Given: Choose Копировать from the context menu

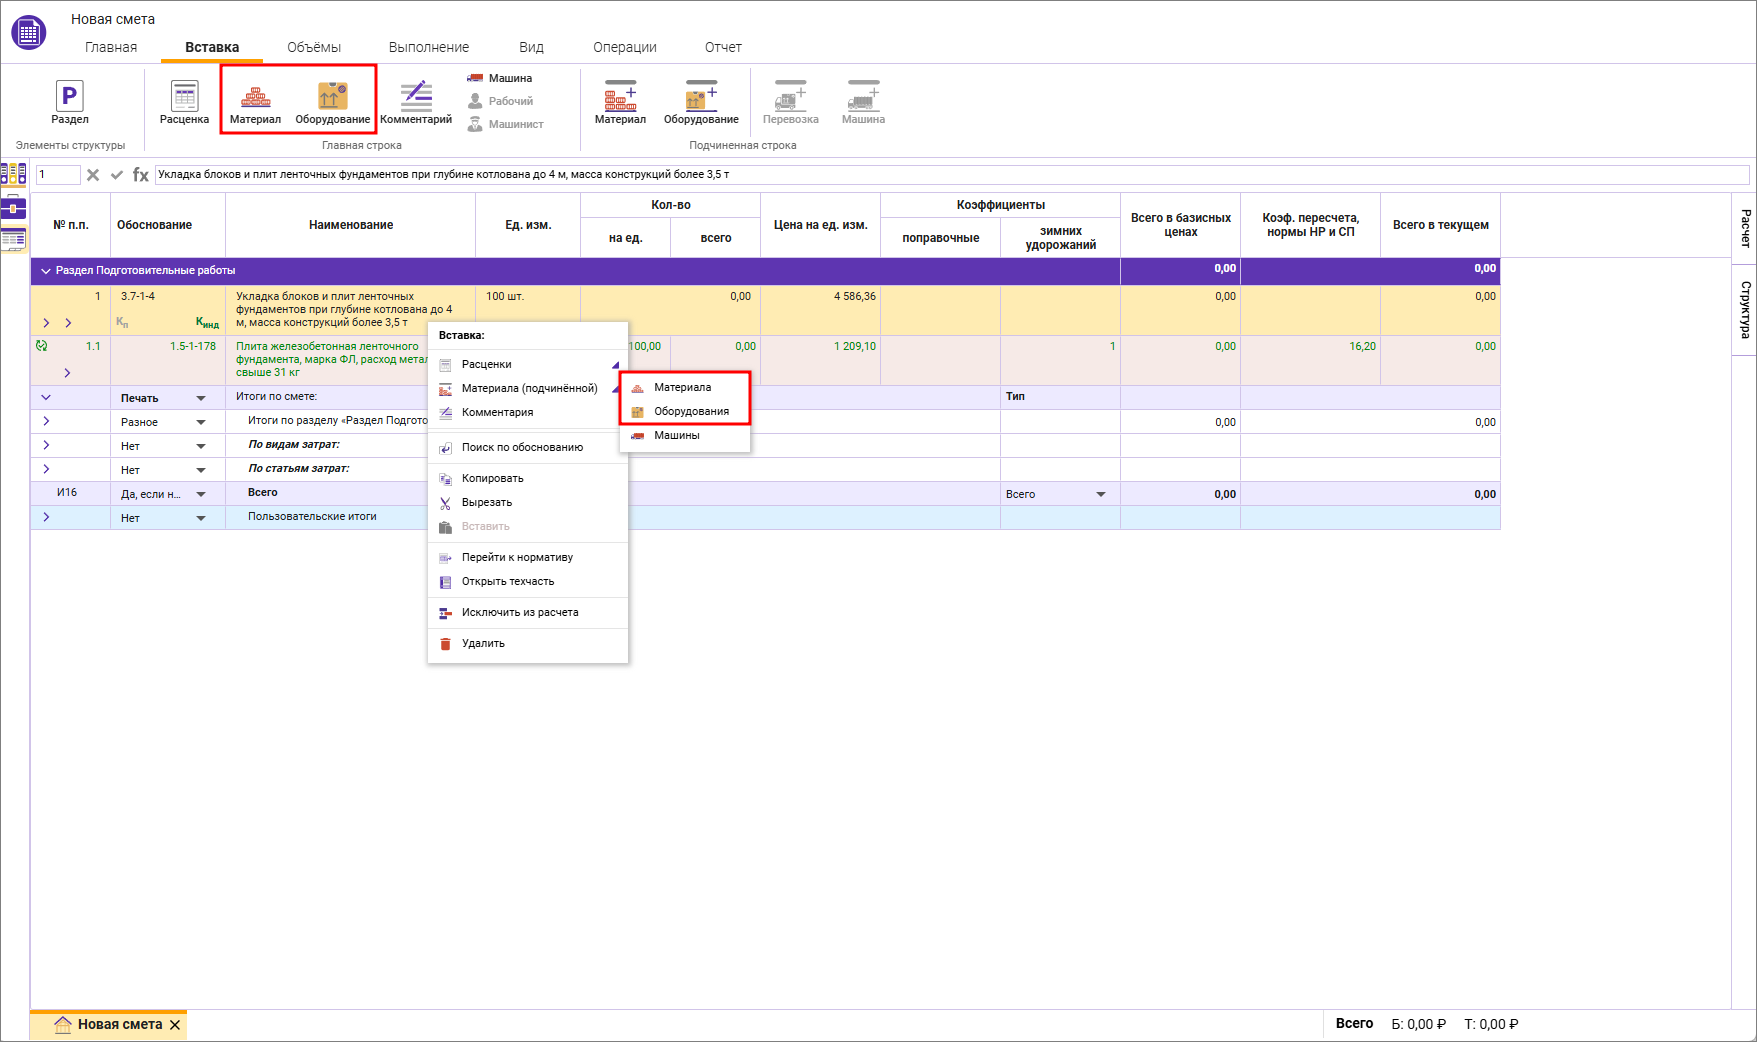Looking at the screenshot, I should coord(492,478).
